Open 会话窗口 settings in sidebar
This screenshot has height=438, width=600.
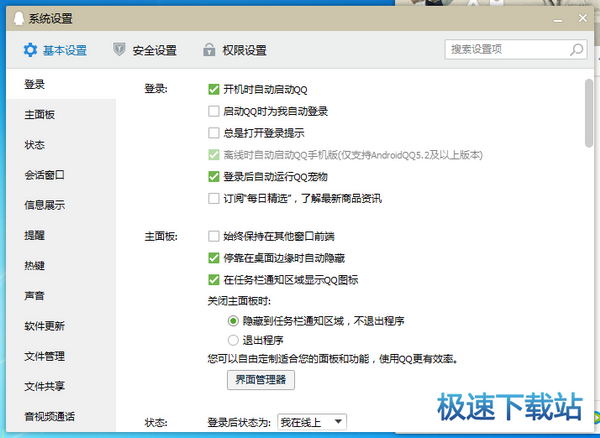coord(61,175)
